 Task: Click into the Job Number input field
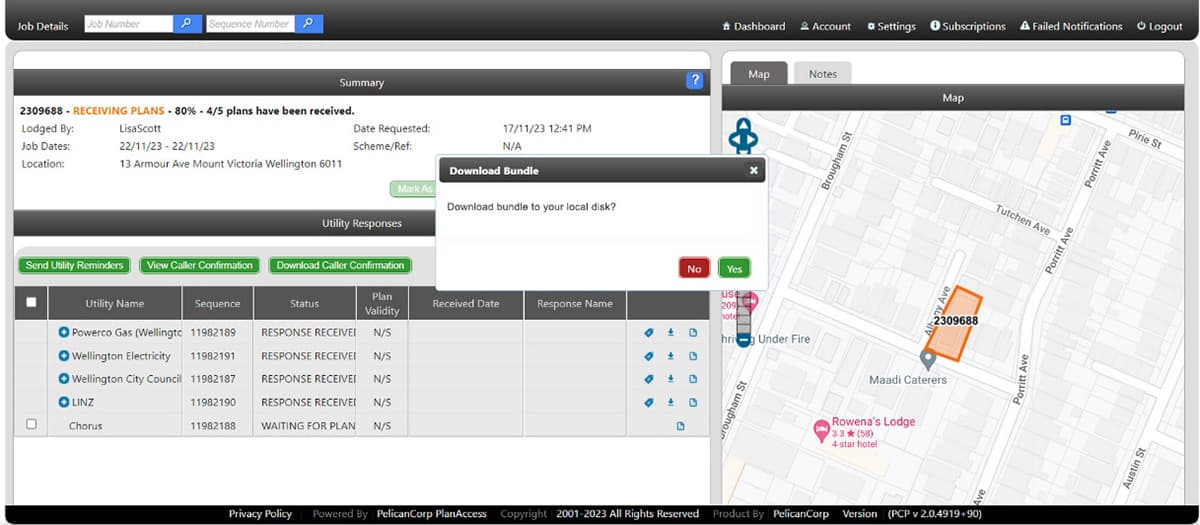[128, 24]
